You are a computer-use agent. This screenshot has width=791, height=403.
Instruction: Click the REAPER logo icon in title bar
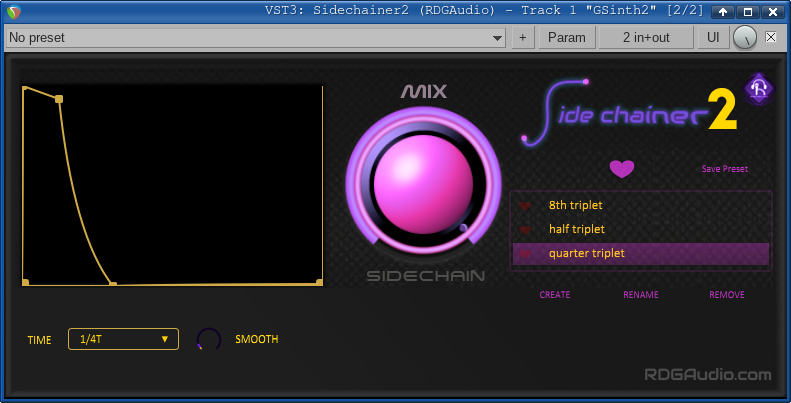[14, 11]
